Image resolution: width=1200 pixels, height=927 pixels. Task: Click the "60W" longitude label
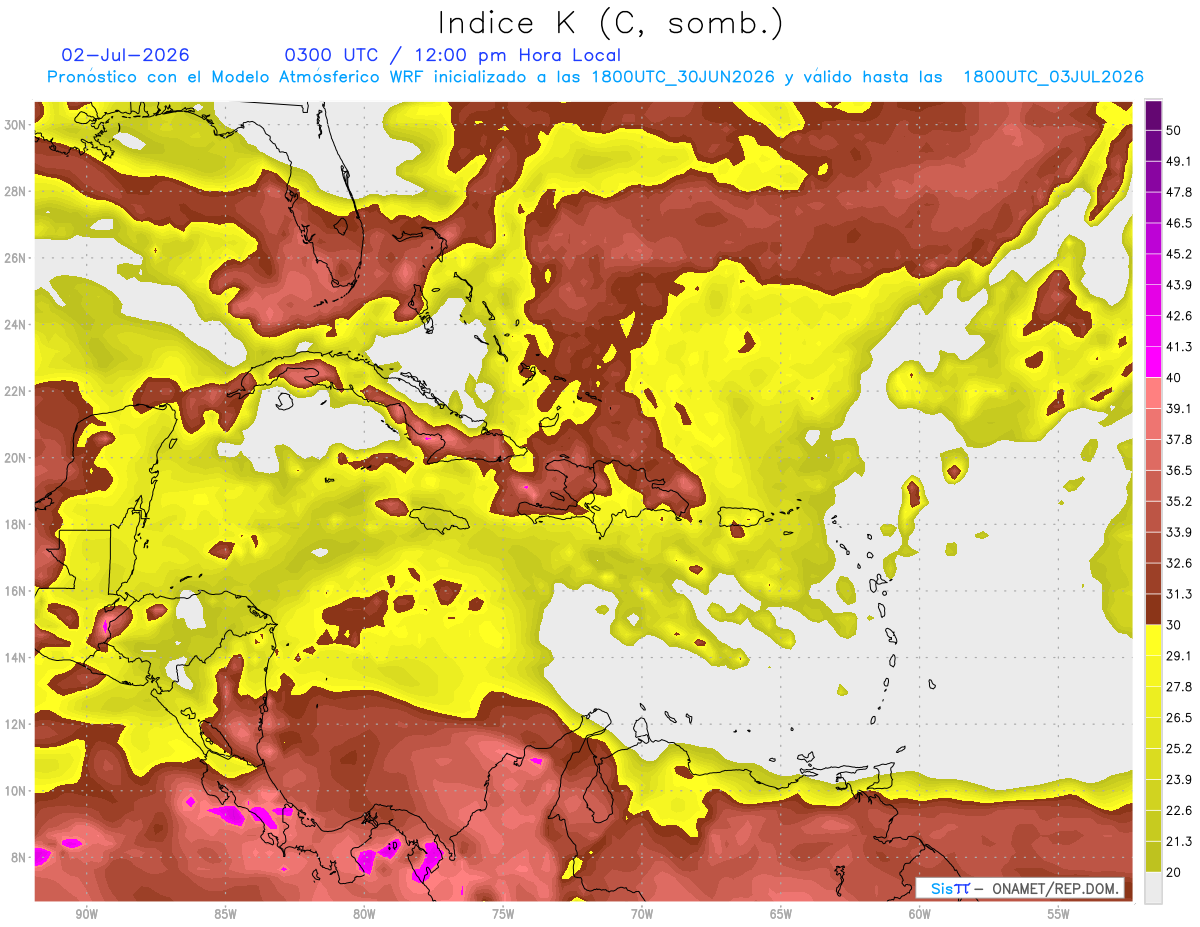coord(920,914)
